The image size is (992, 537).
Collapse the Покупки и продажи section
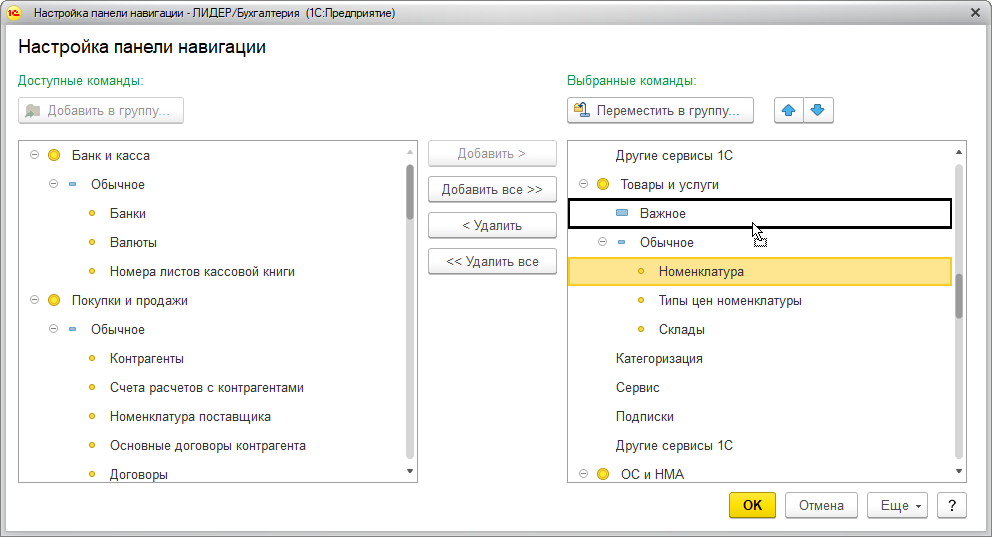pyautogui.click(x=35, y=300)
